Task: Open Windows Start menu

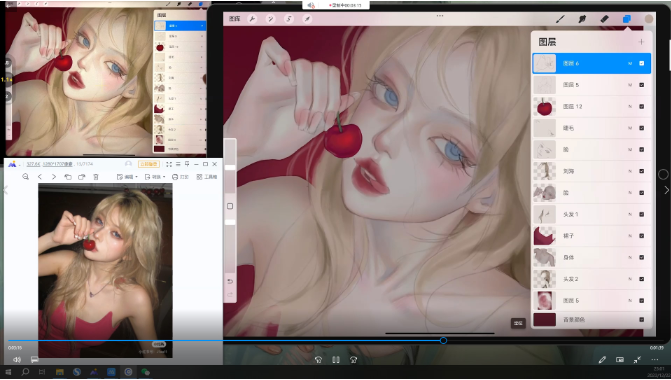Action: tap(8, 372)
